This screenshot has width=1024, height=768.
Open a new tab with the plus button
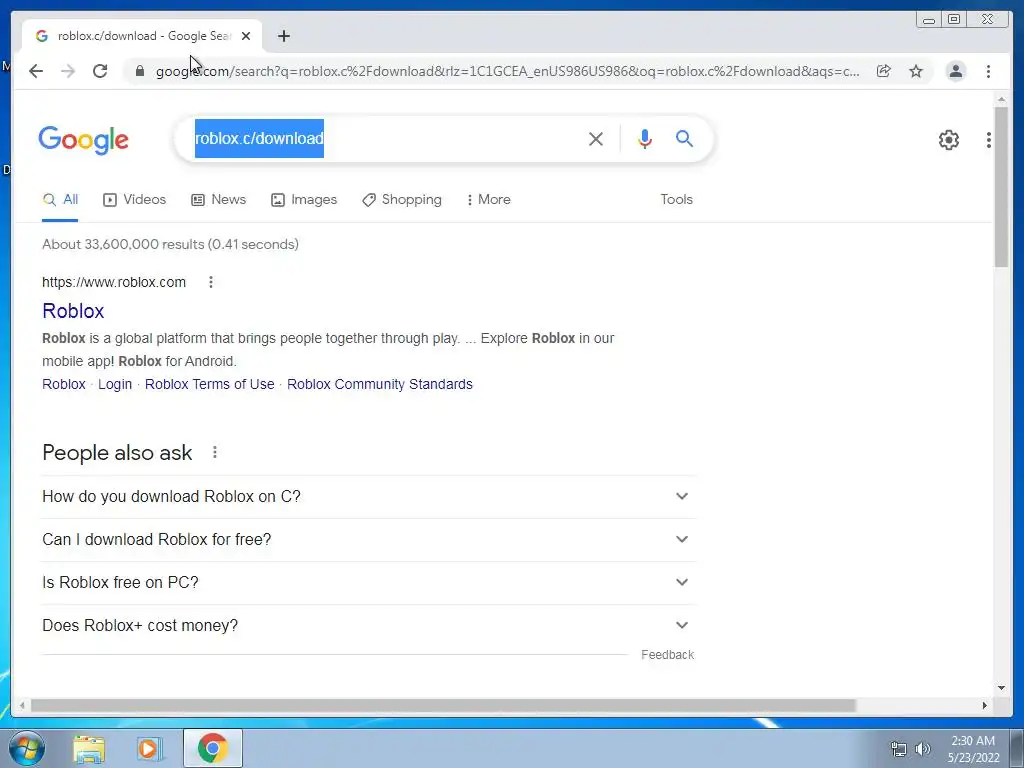(x=283, y=36)
